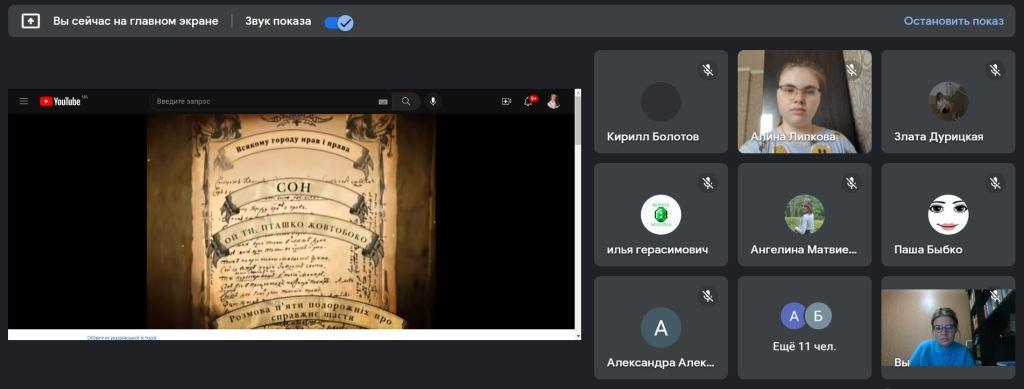The width and height of the screenshot is (1024, 389).
Task: Expand the Ещё 11 чел. participants tile
Action: (804, 328)
